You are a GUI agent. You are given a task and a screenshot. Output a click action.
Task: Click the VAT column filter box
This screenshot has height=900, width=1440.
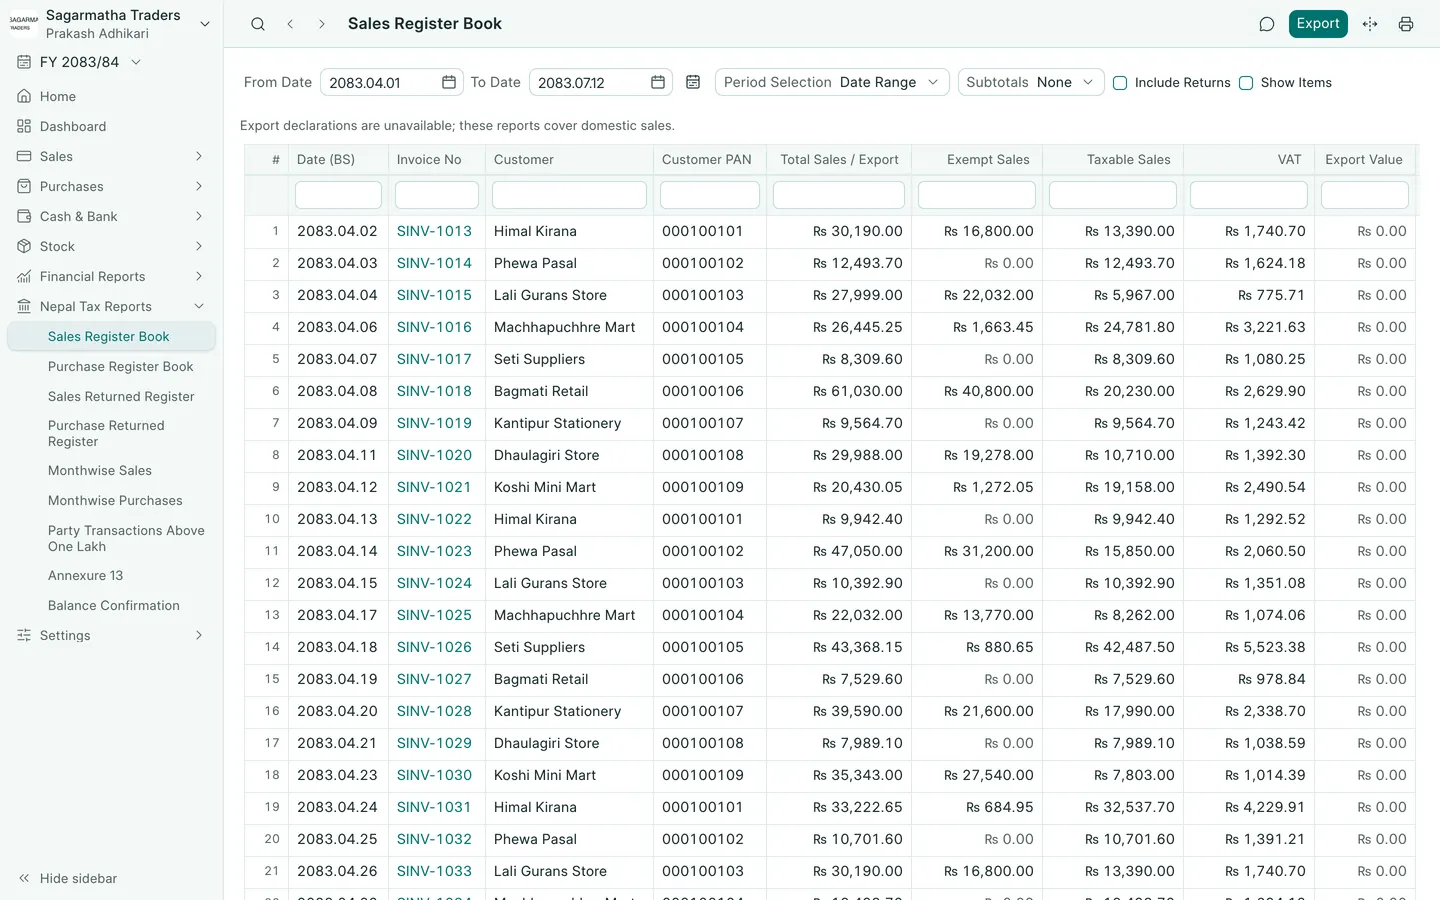click(x=1249, y=195)
